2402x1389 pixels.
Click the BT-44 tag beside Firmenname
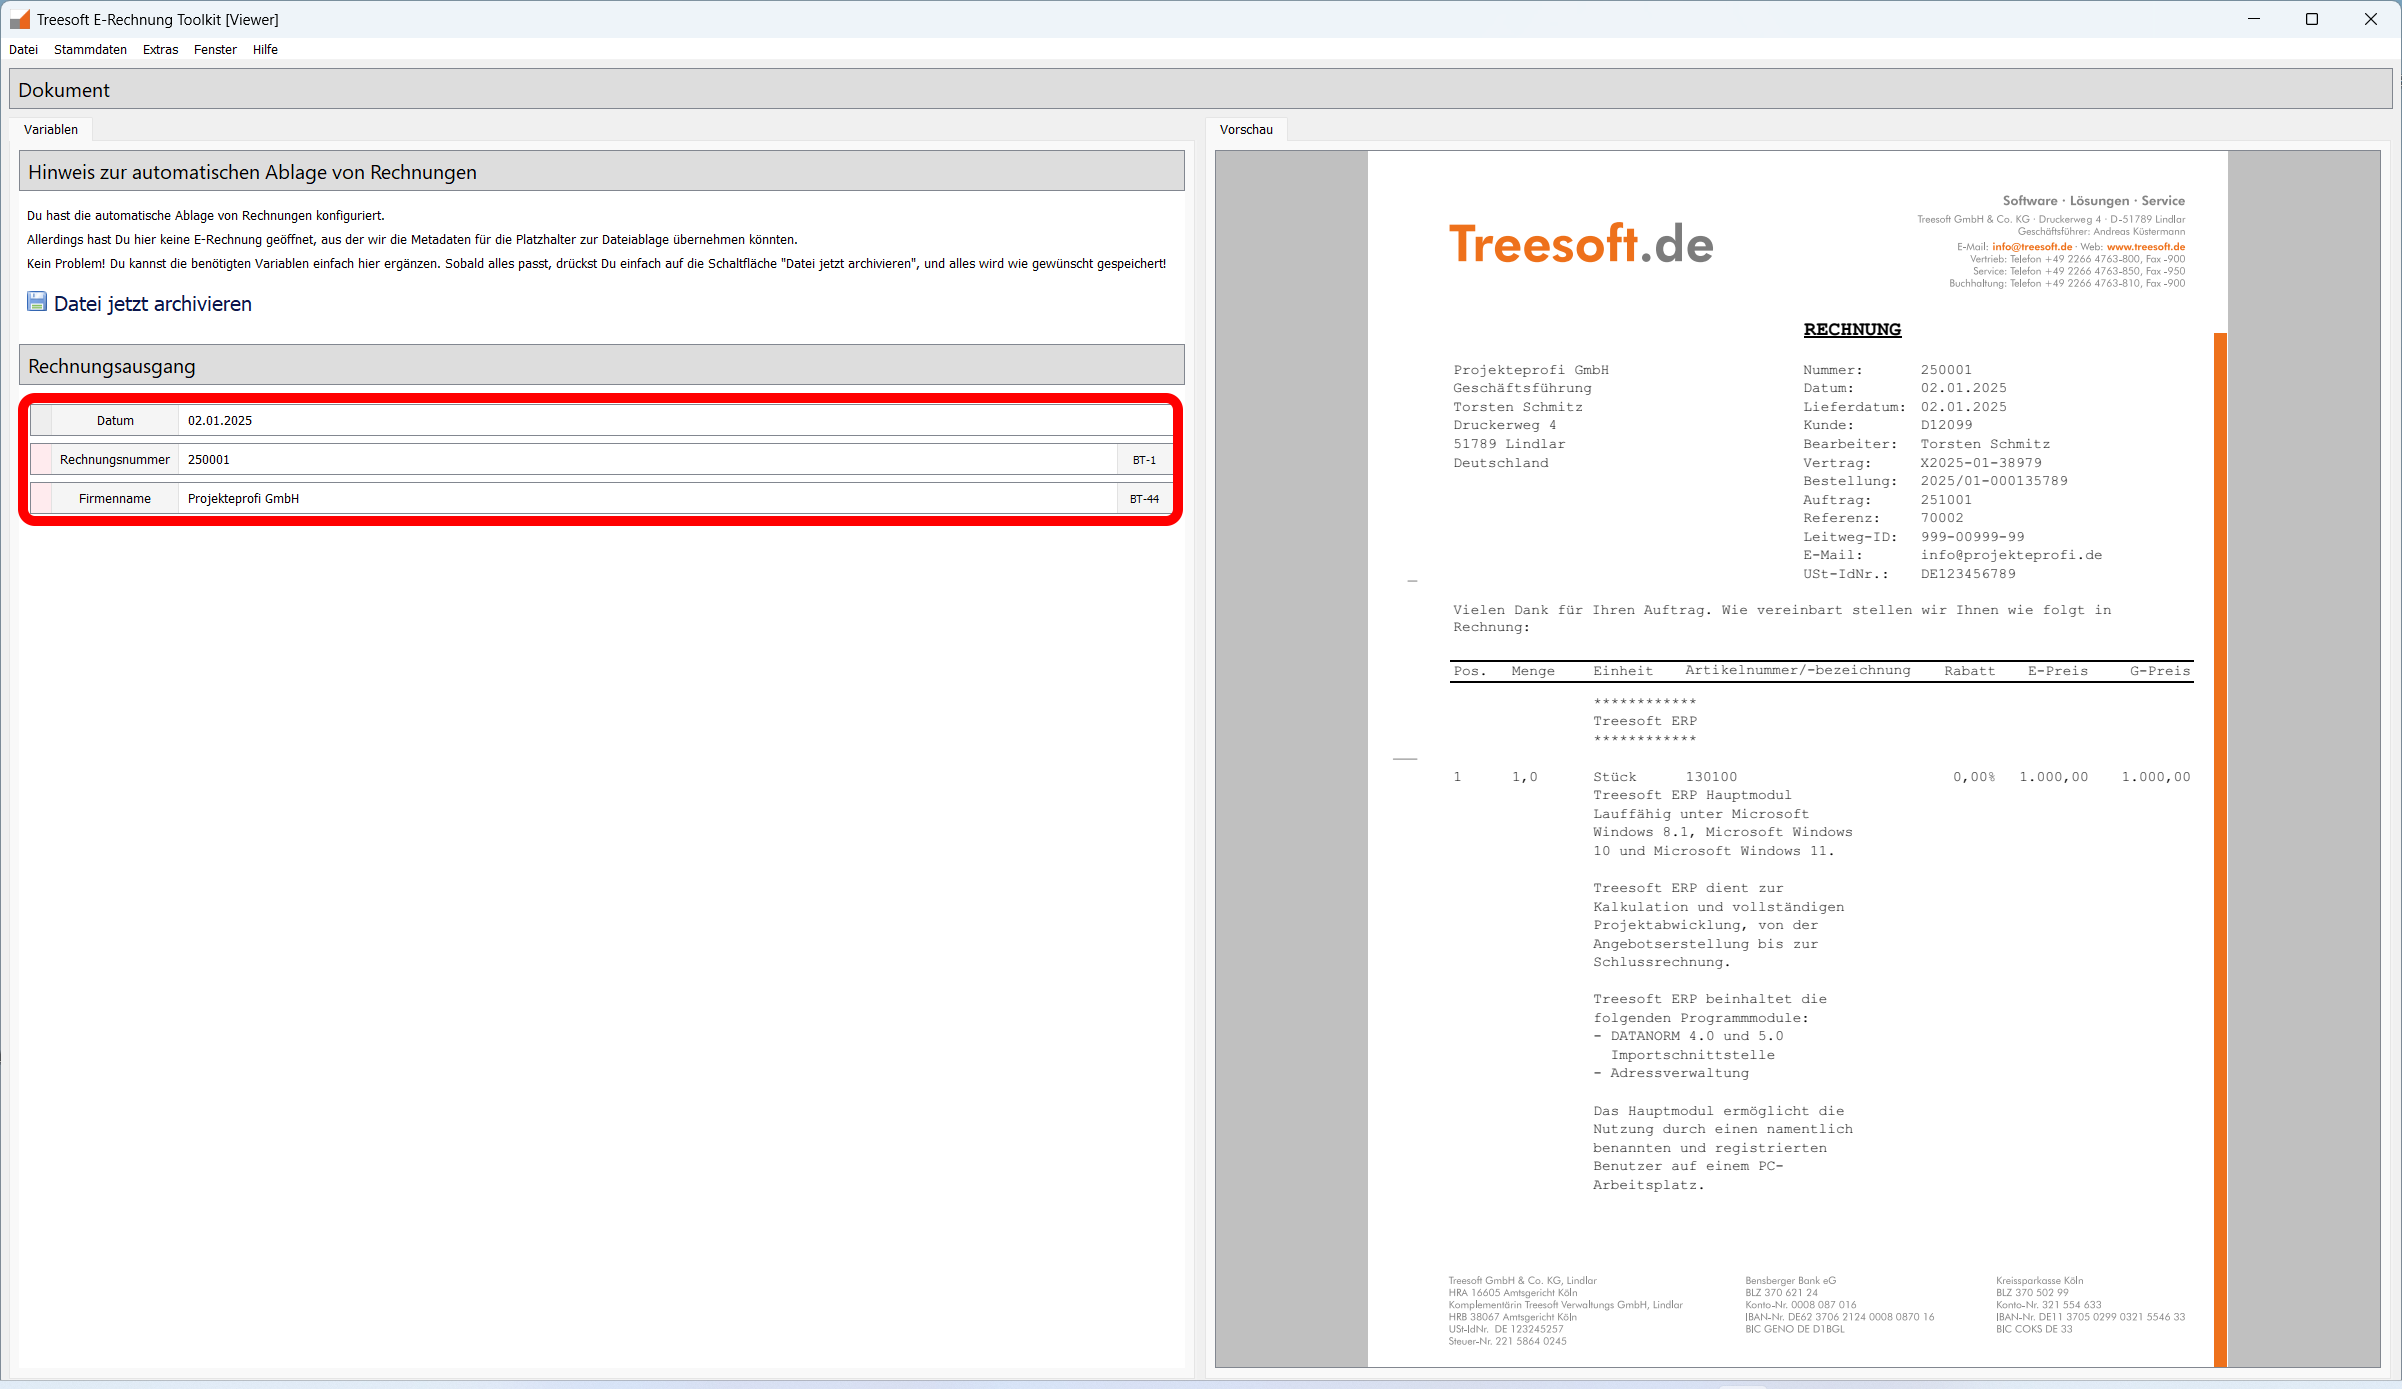tap(1144, 499)
